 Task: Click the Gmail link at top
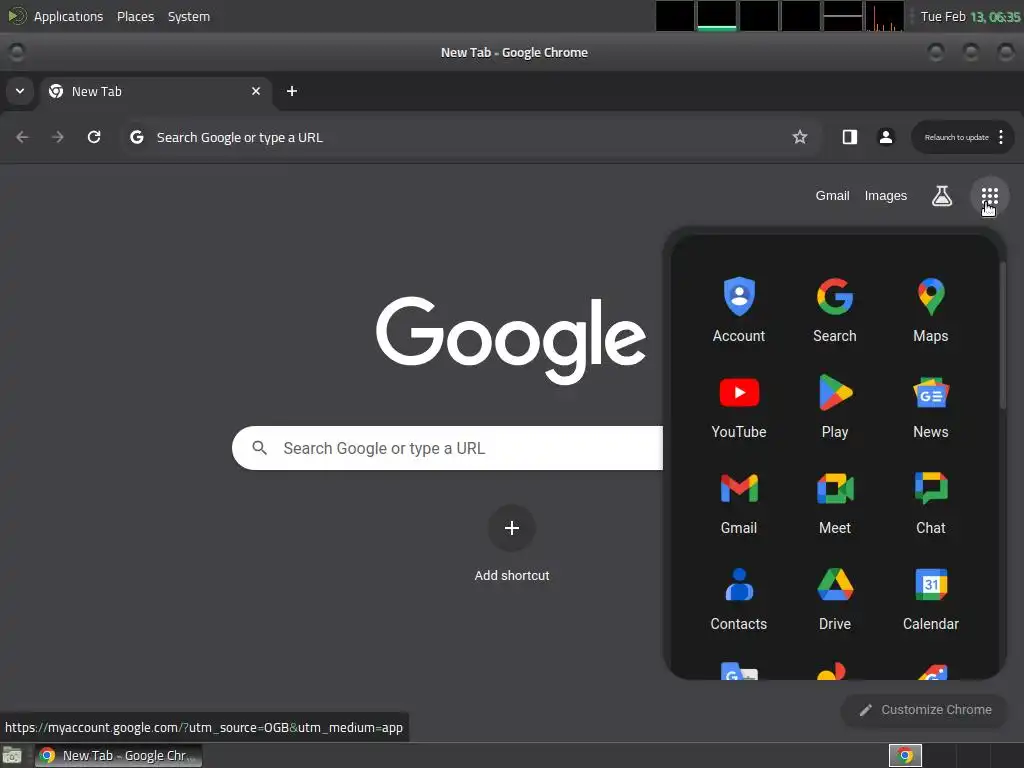(832, 196)
